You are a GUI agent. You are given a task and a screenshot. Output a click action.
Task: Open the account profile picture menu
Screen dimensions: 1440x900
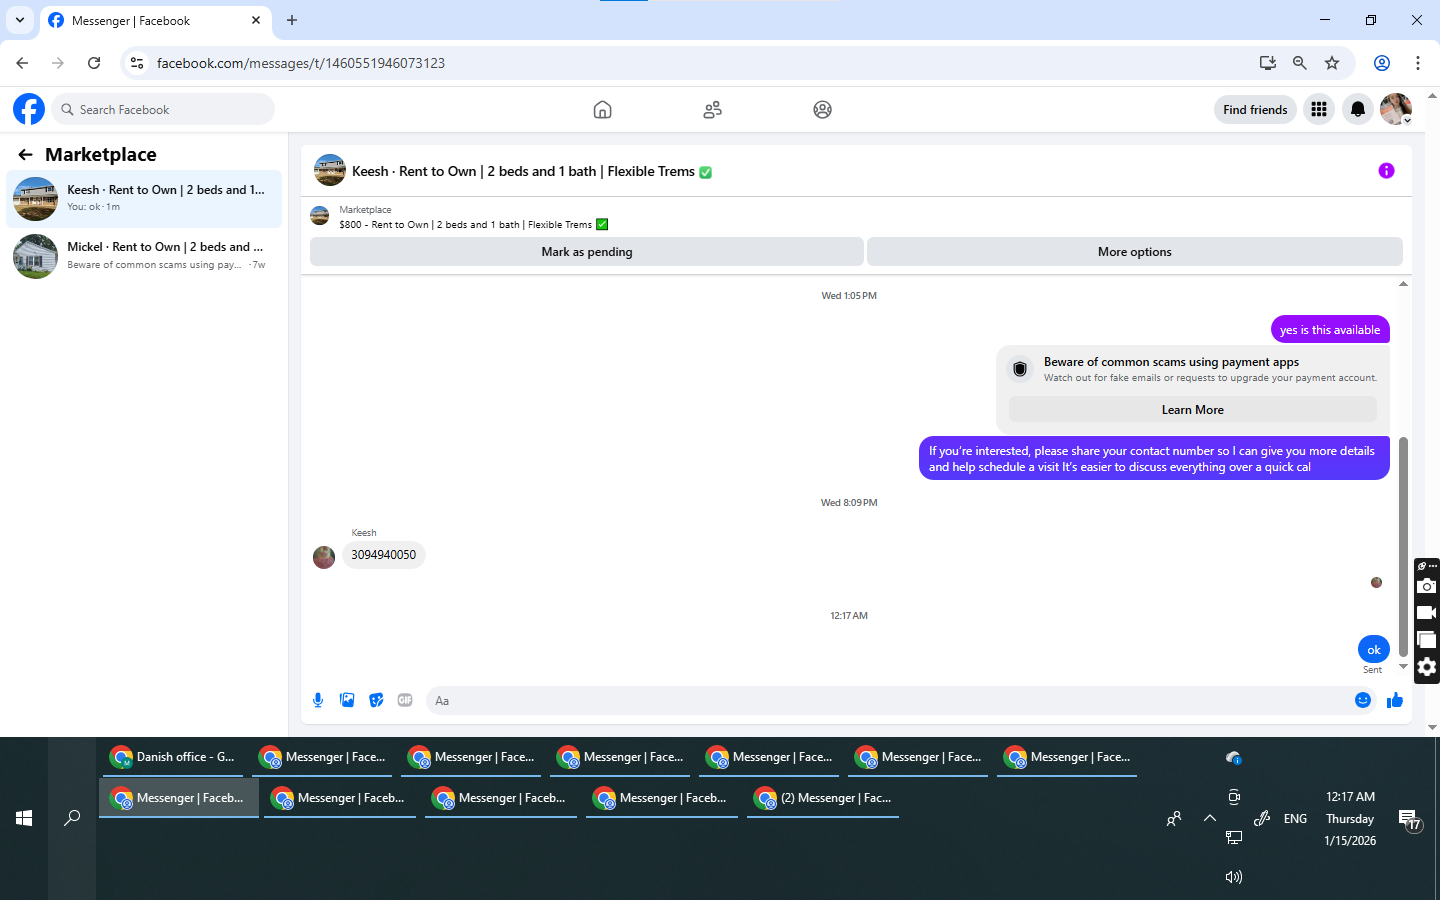click(x=1396, y=109)
